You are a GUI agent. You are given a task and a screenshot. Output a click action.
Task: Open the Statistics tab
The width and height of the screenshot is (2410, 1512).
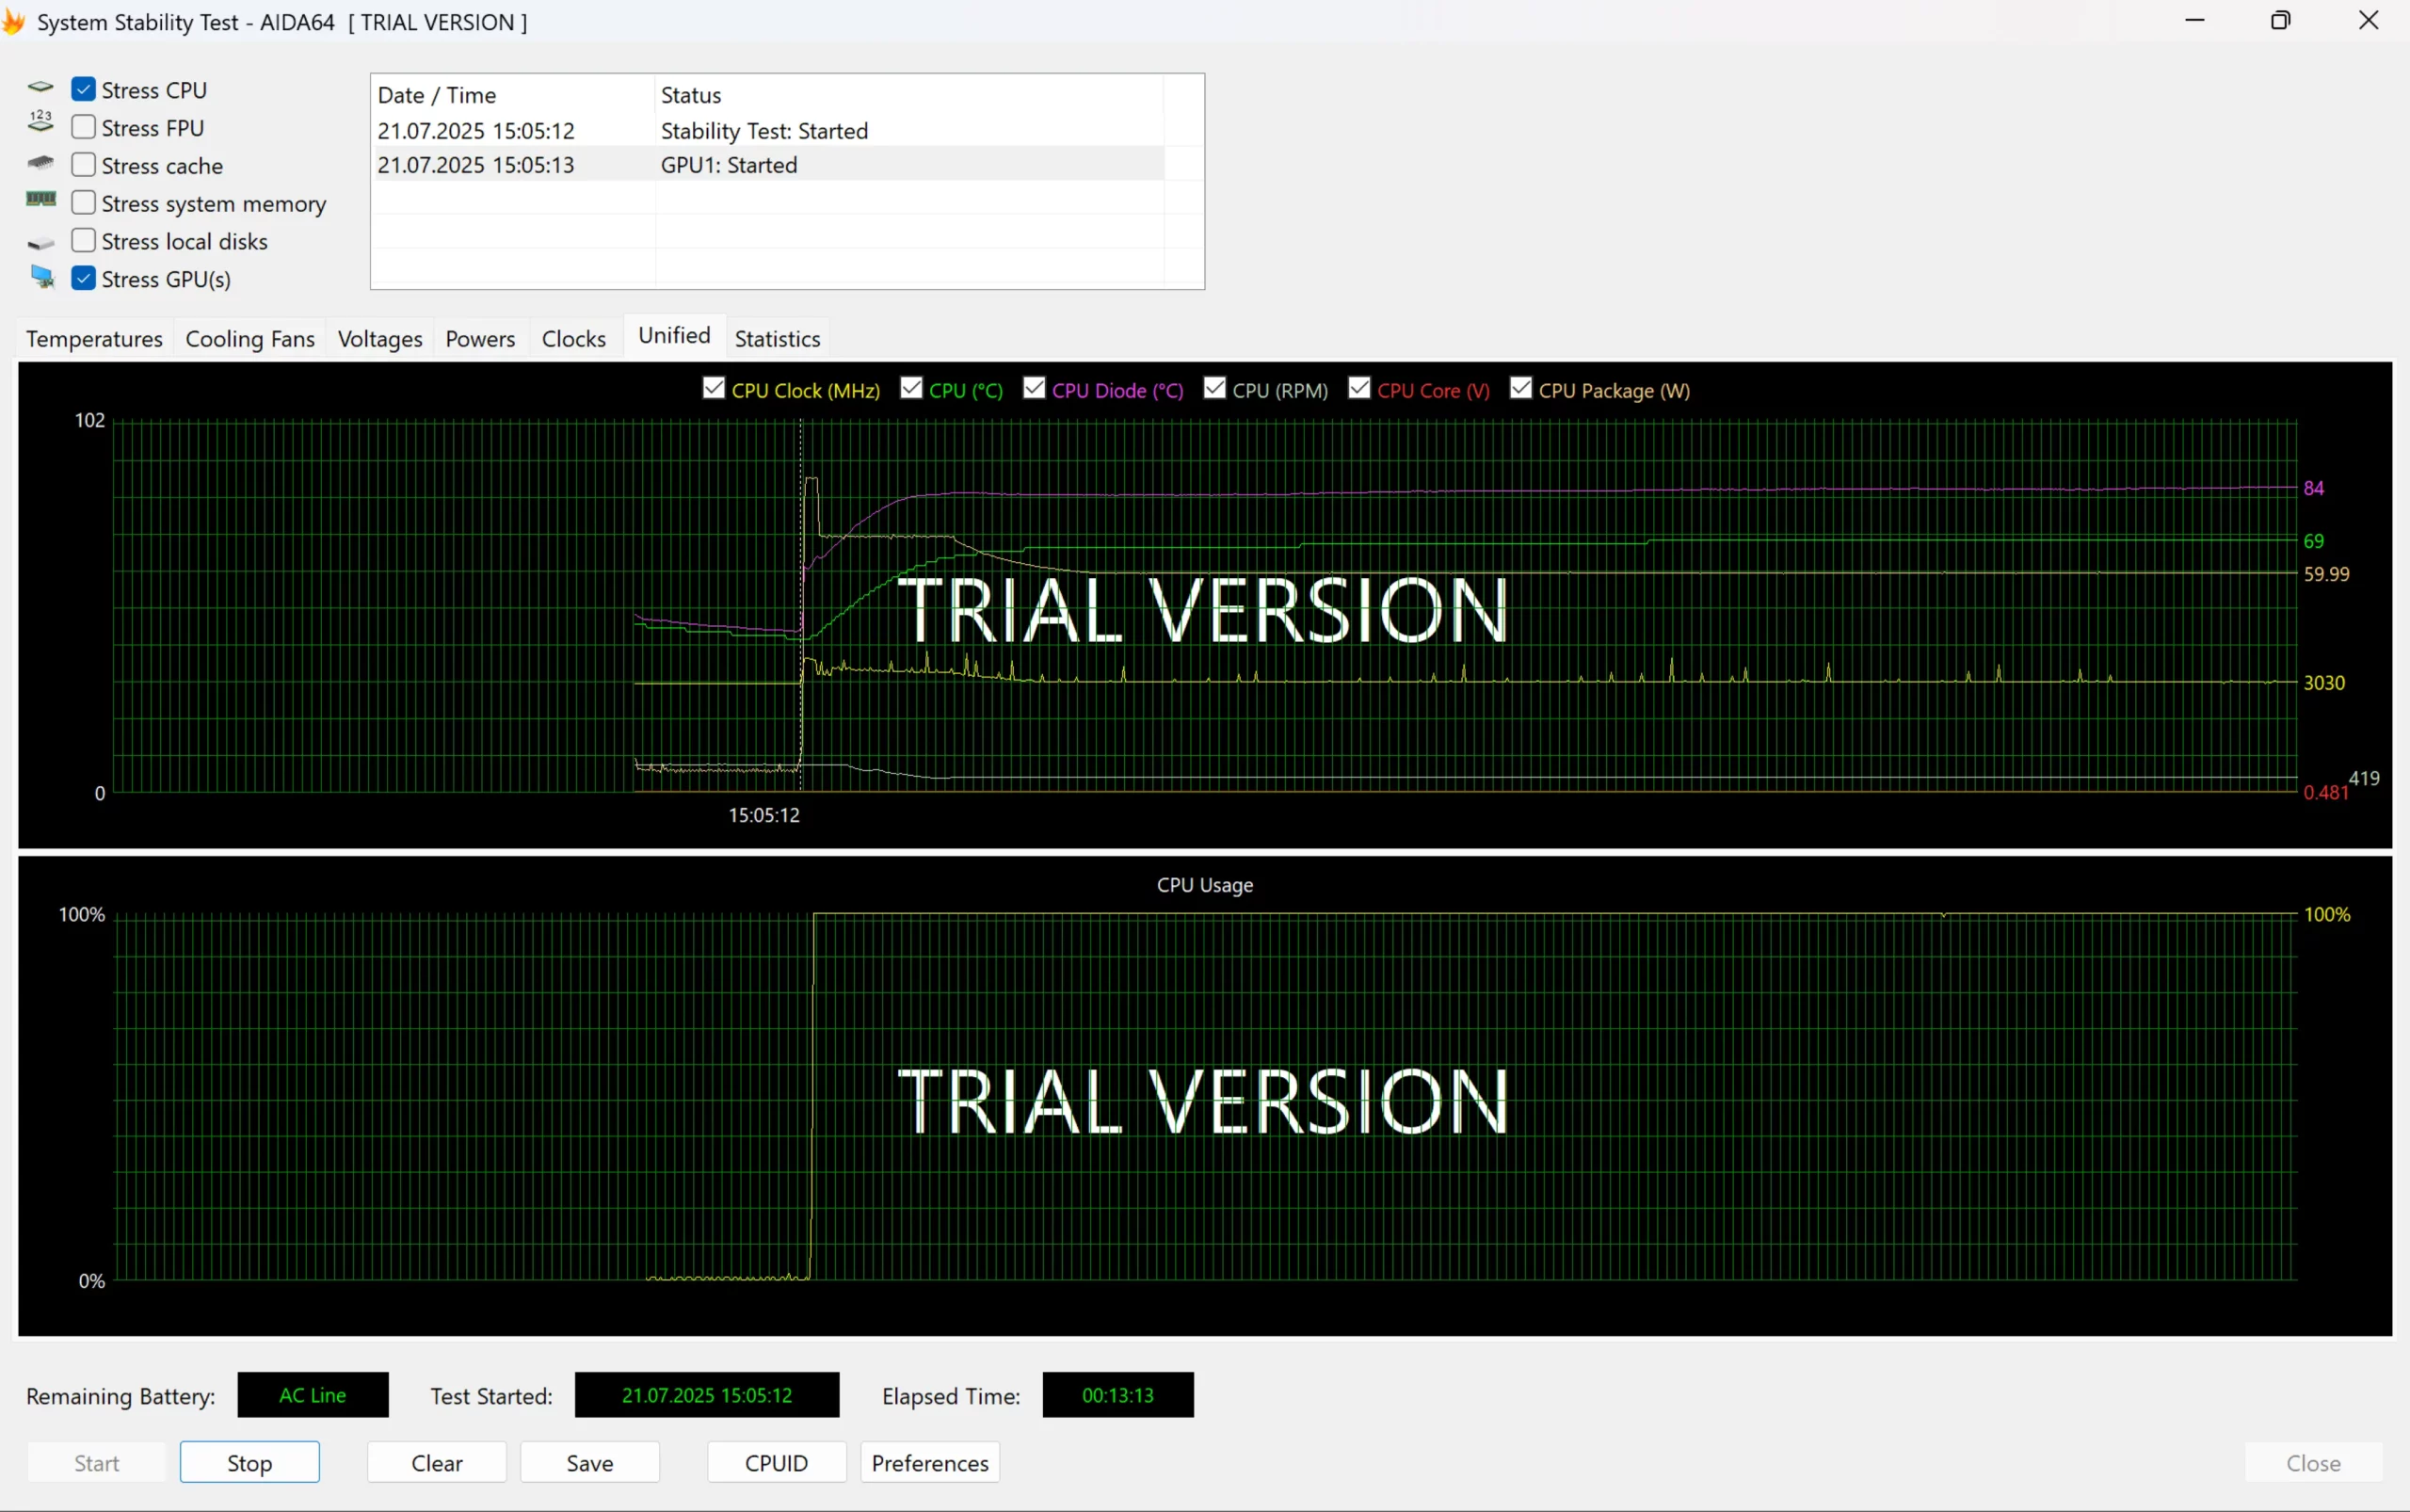tap(777, 339)
